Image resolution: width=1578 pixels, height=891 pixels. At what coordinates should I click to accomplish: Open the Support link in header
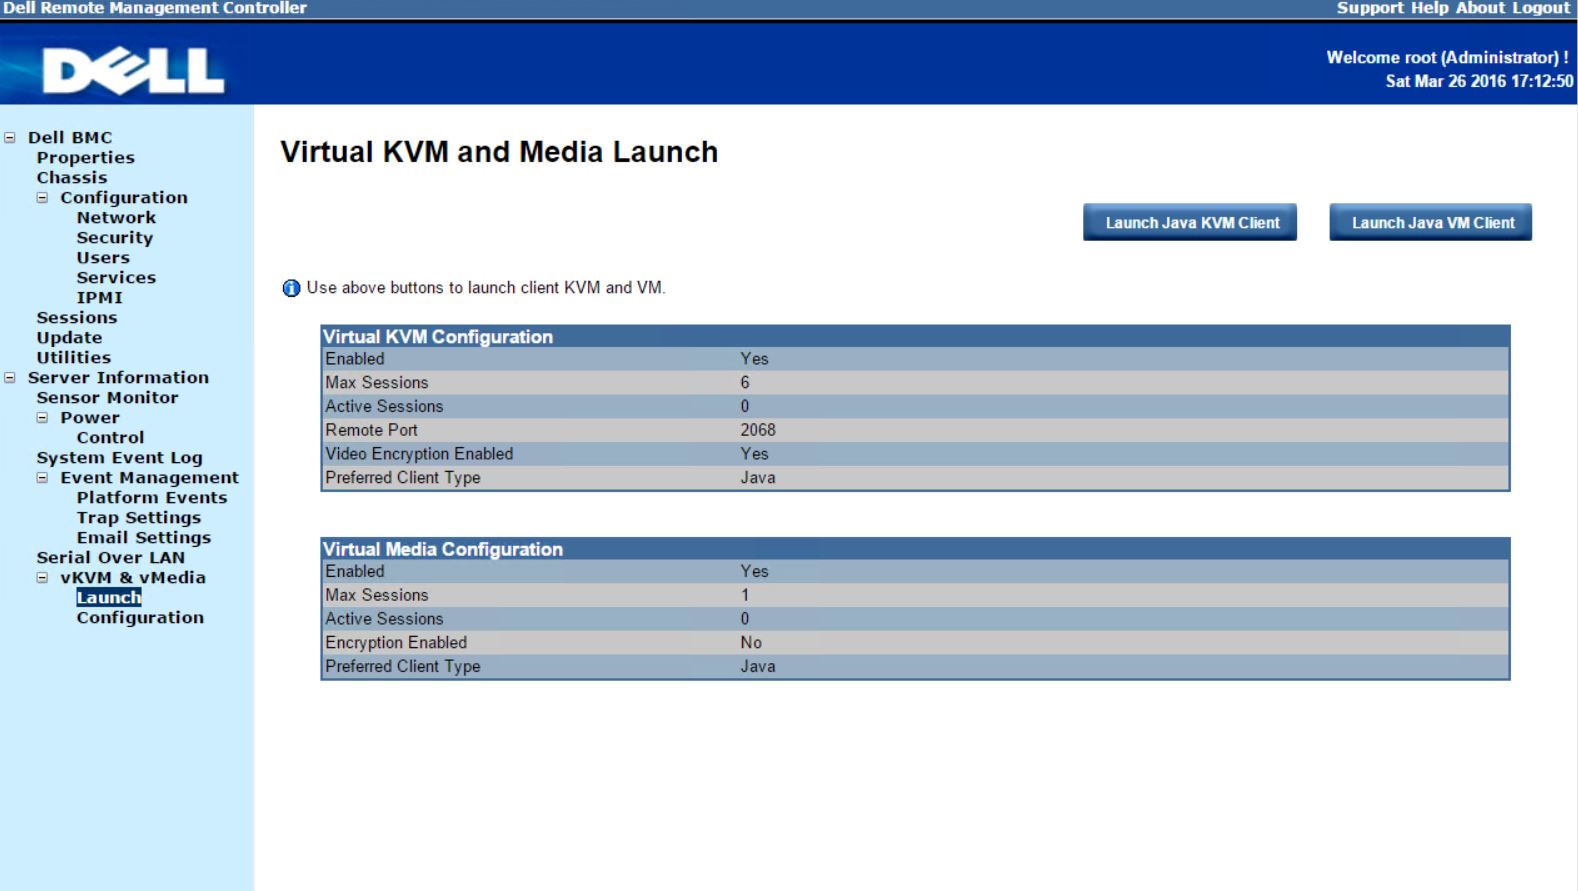(x=1370, y=8)
